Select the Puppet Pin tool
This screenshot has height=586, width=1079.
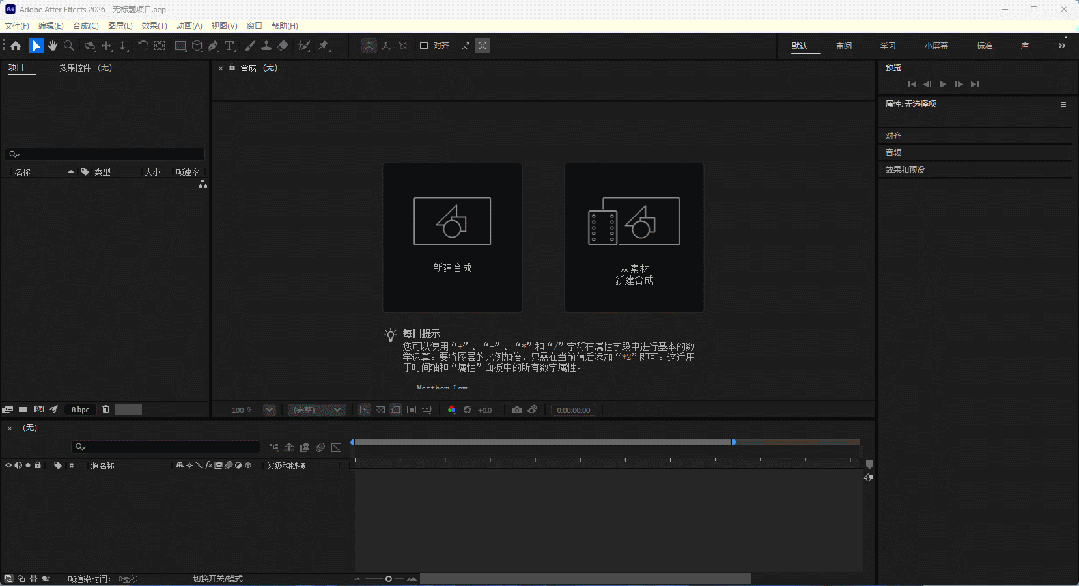[x=323, y=46]
